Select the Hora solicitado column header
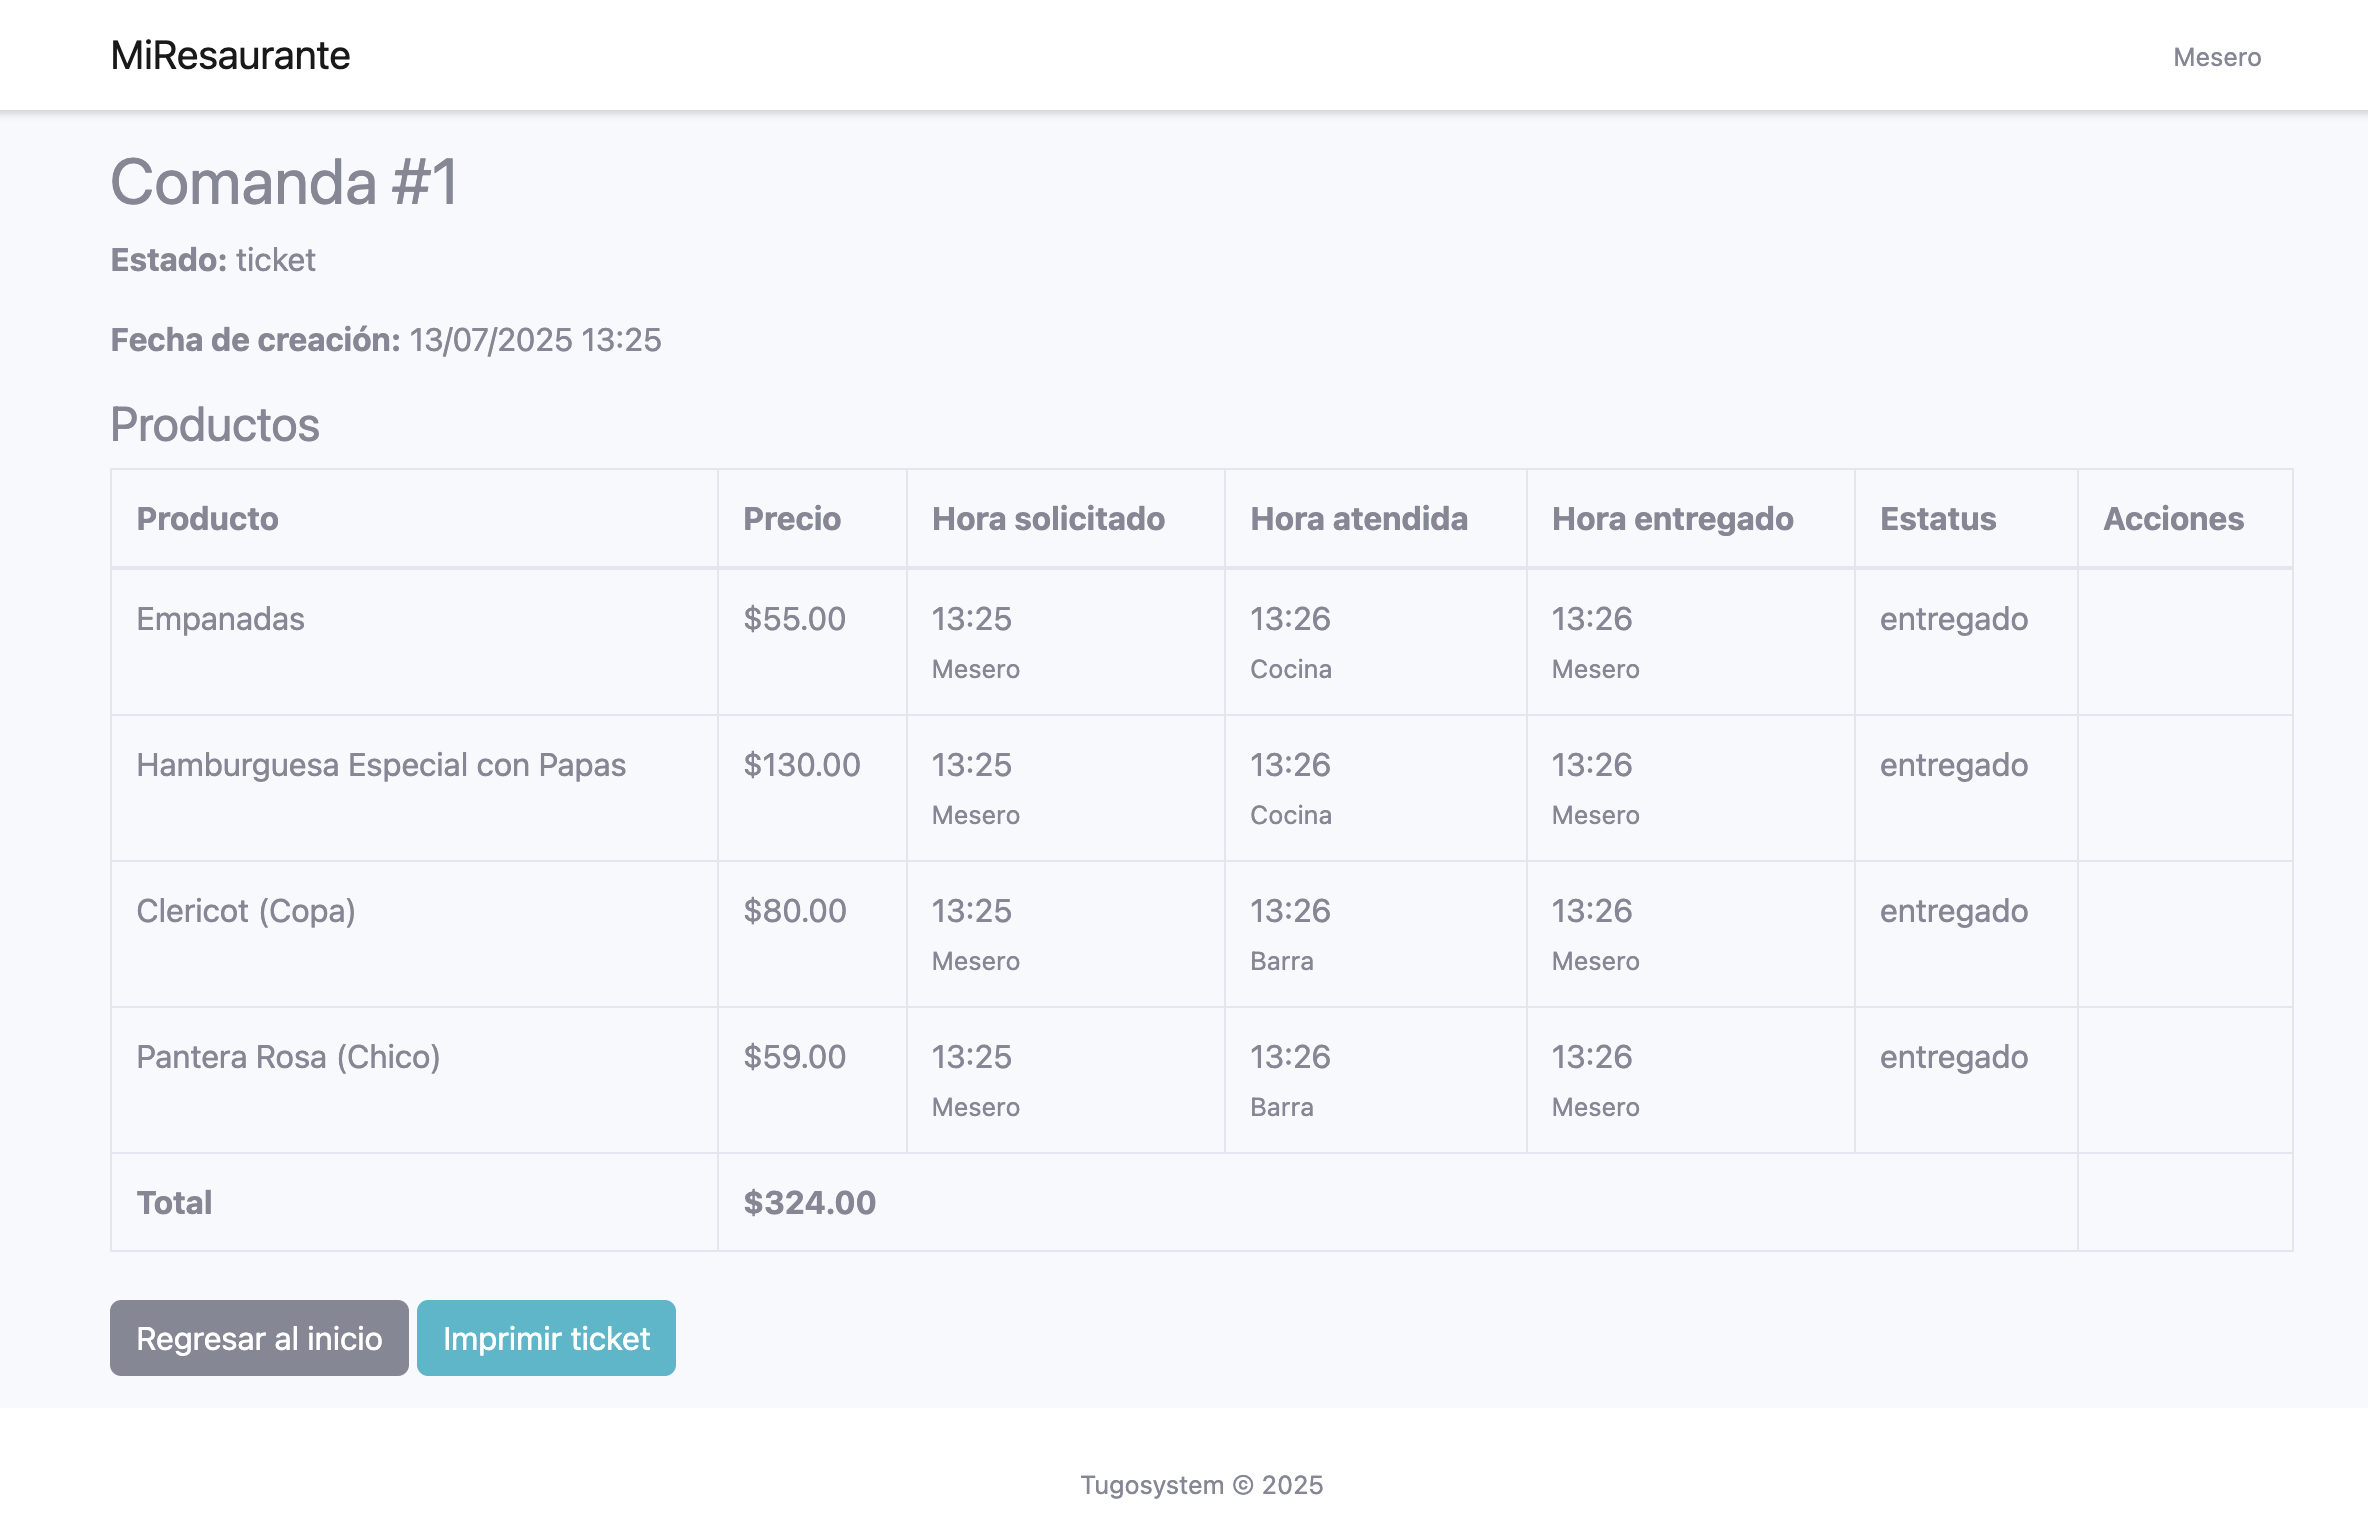Image resolution: width=2368 pixels, height=1538 pixels. (1048, 519)
